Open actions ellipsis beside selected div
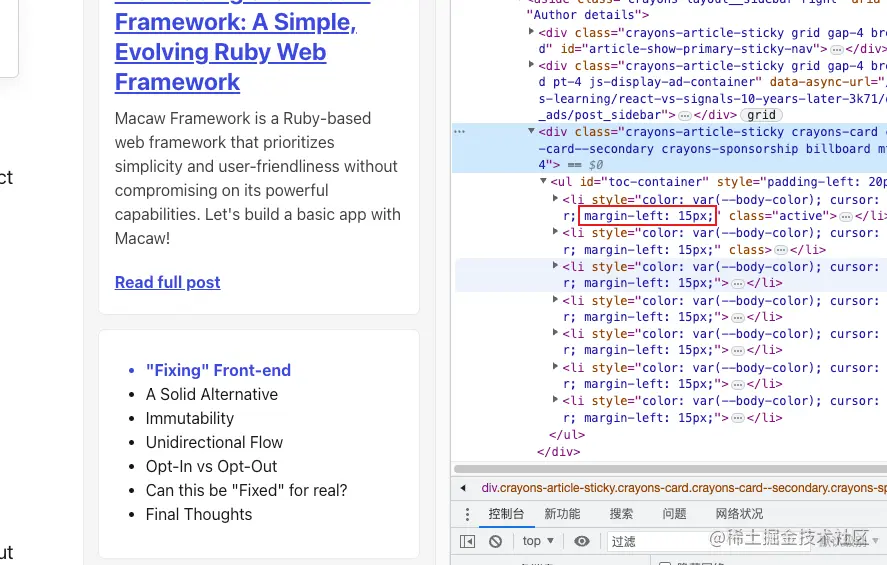This screenshot has width=887, height=565. point(459,132)
